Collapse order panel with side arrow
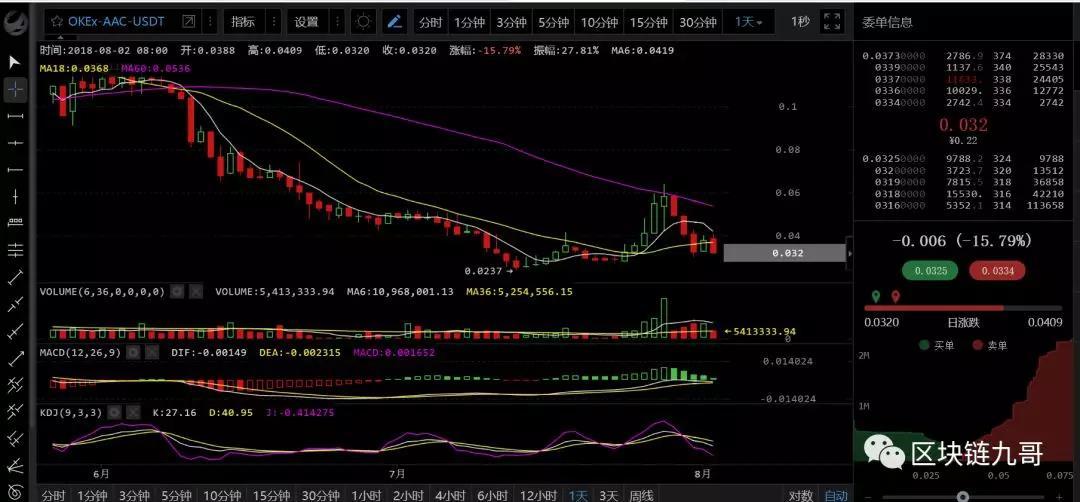1080x502 pixels. coord(849,253)
